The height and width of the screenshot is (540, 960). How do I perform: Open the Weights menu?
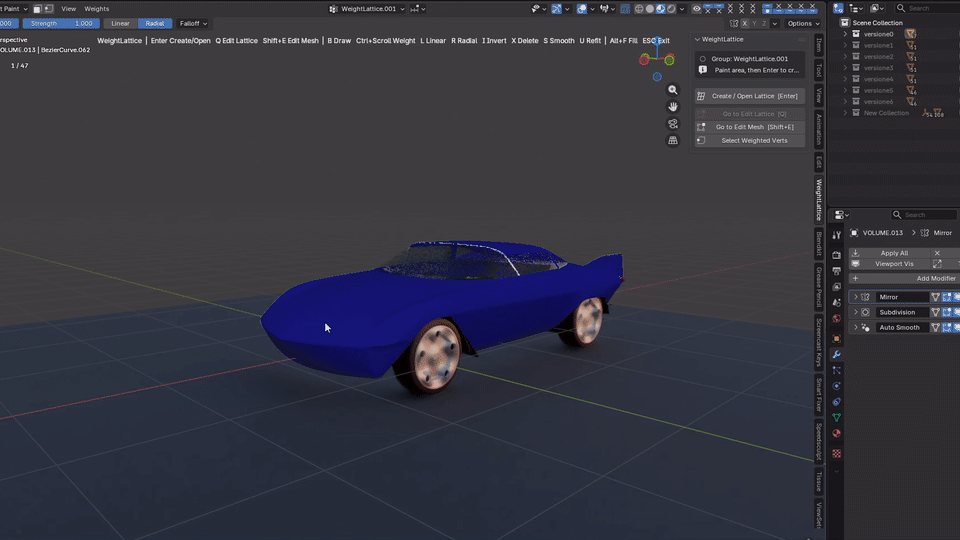97,9
